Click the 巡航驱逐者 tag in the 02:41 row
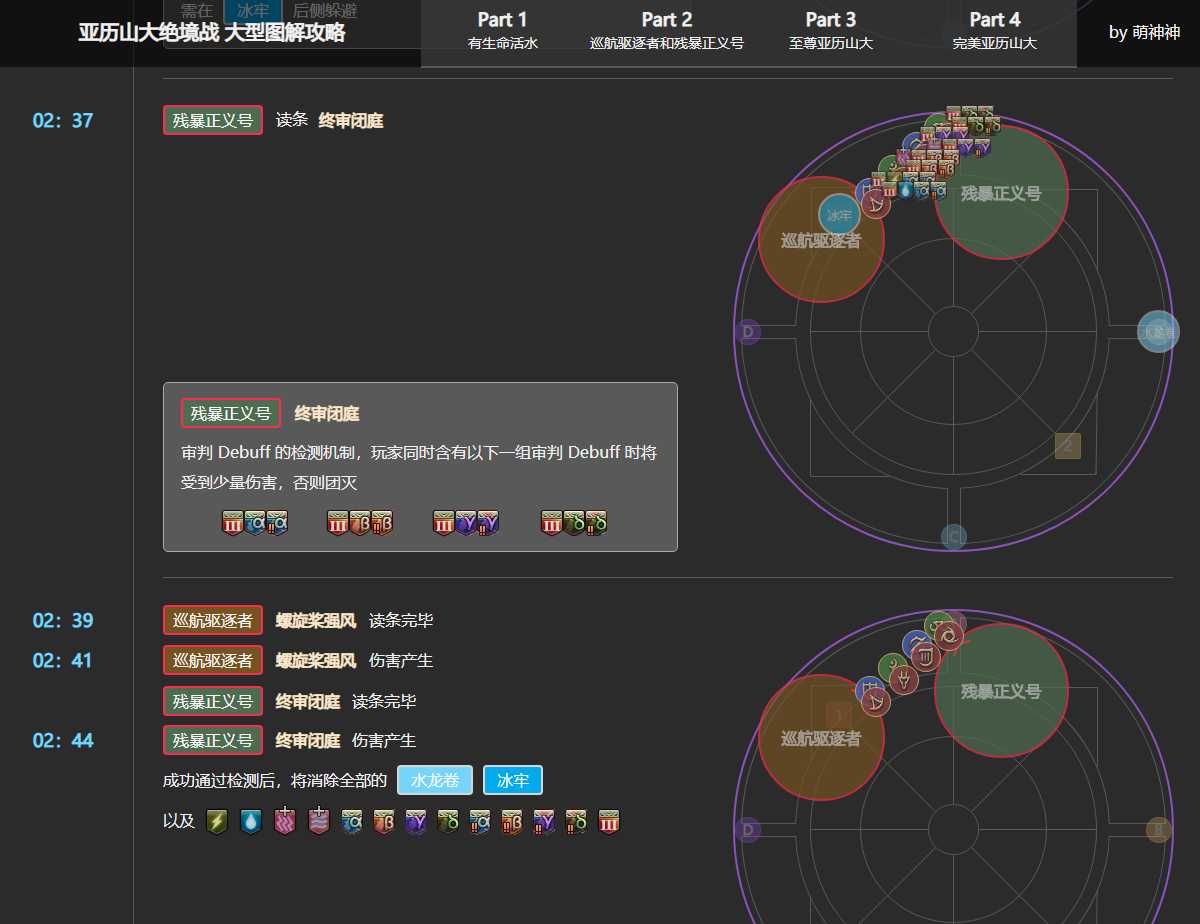 pos(213,660)
